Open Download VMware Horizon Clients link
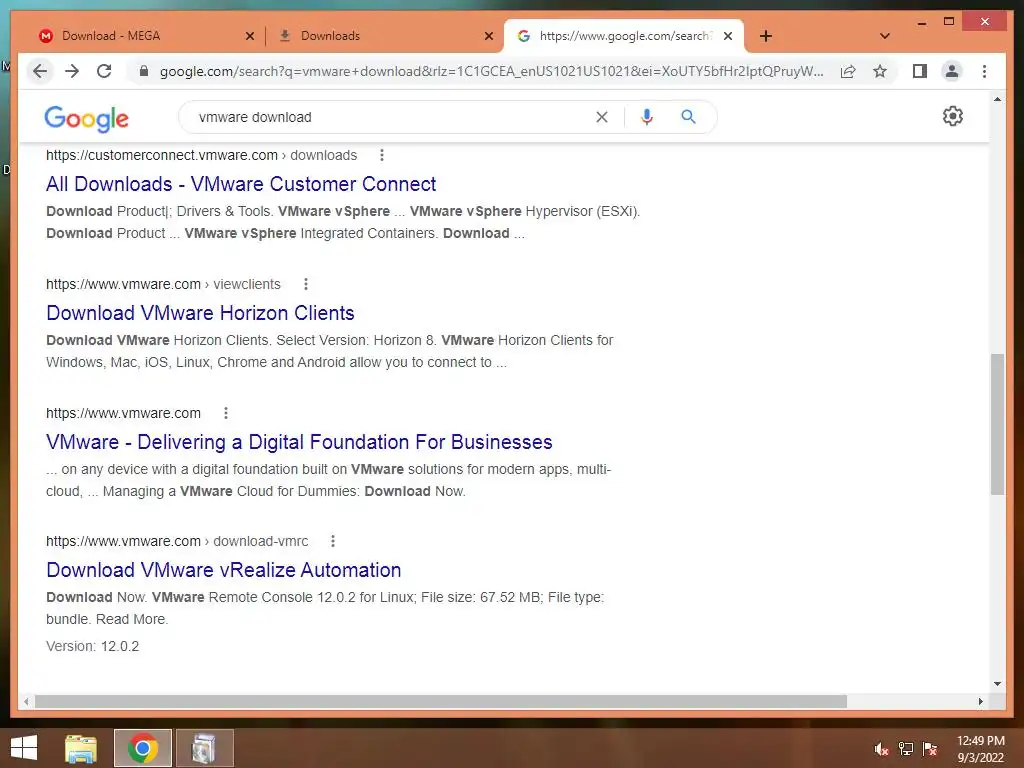This screenshot has height=768, width=1024. click(200, 313)
